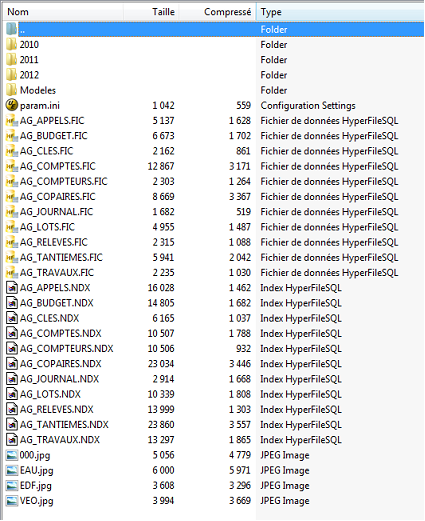Select the AG_LOTS.NDX index icon
425x521 pixels.
[x=12, y=394]
